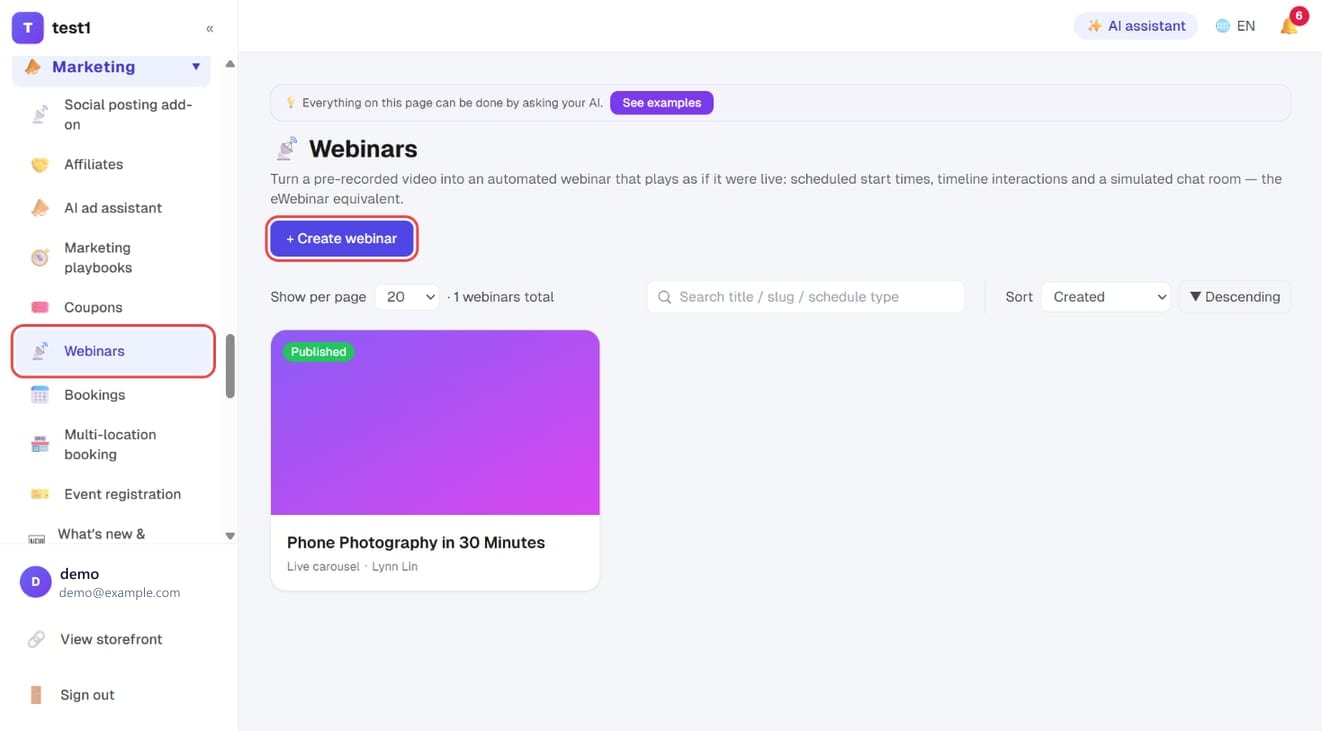
Task: Collapse the sidebar with the double-chevron icon
Action: click(210, 29)
